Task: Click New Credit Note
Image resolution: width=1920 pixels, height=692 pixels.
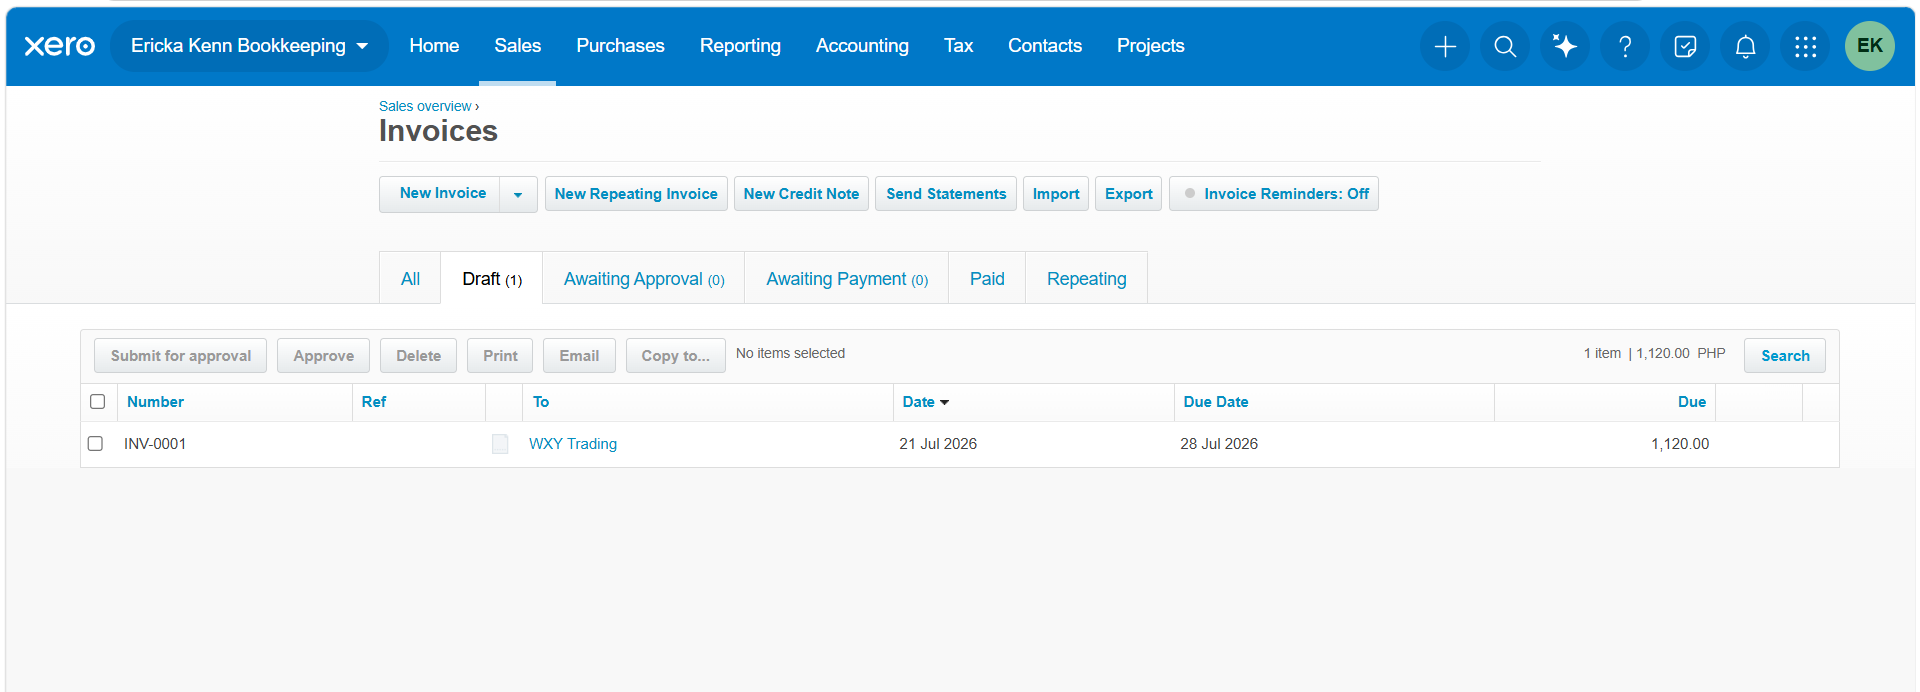Action: (x=801, y=194)
